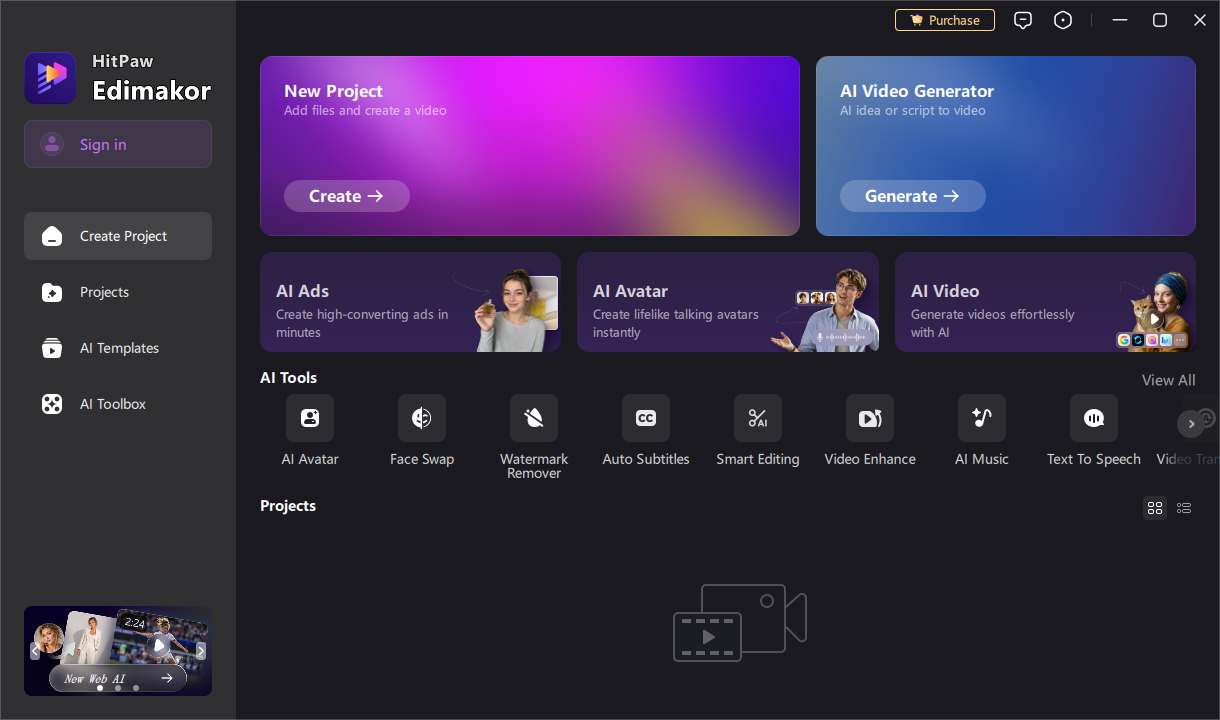Click the Projects folder icon in sidebar

52,292
